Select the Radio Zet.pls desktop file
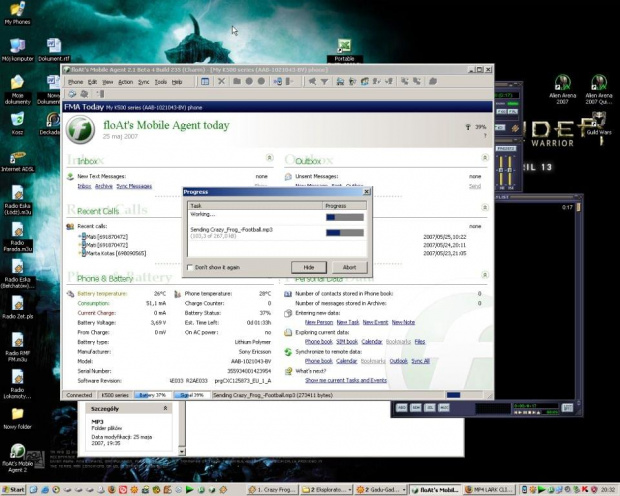The height and width of the screenshot is (496, 620). point(17,308)
